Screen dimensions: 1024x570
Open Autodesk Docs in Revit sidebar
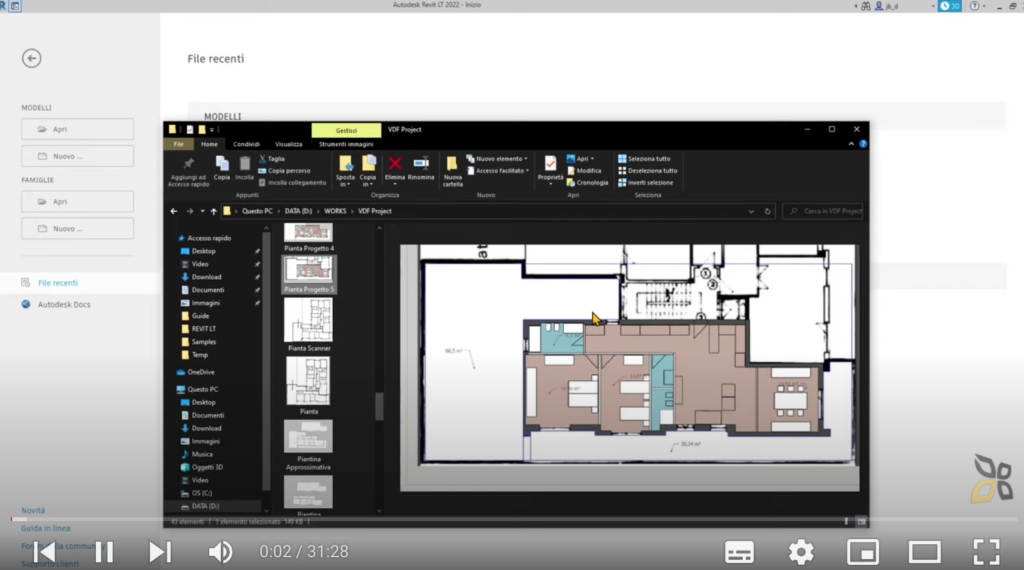click(x=63, y=304)
